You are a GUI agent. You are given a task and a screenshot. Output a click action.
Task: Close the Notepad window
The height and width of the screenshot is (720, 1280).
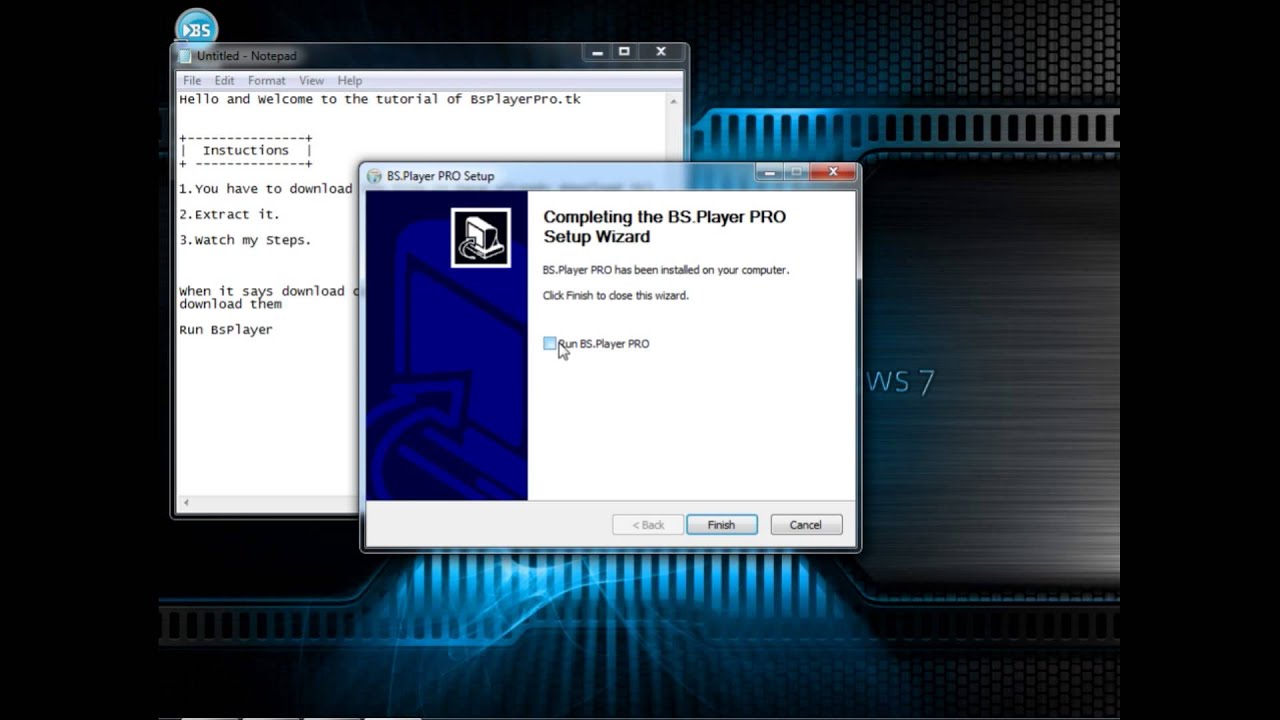coord(661,52)
